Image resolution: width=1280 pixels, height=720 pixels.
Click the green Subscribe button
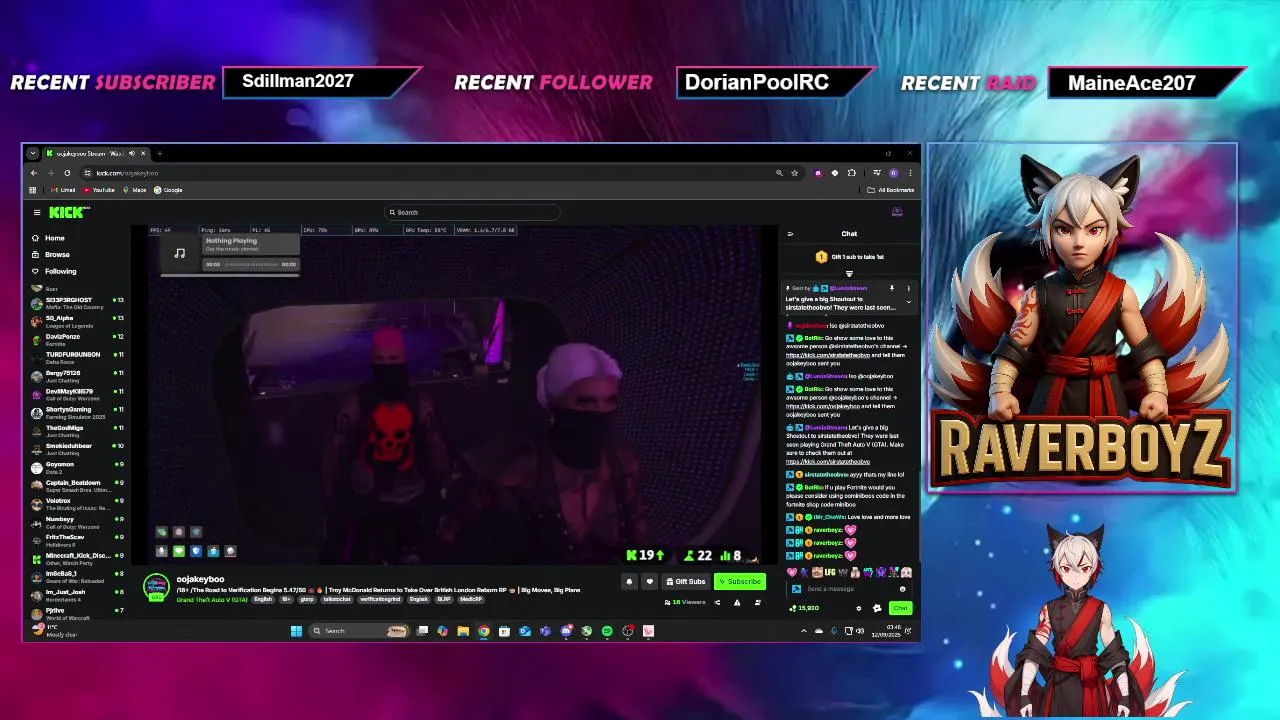pyautogui.click(x=740, y=582)
